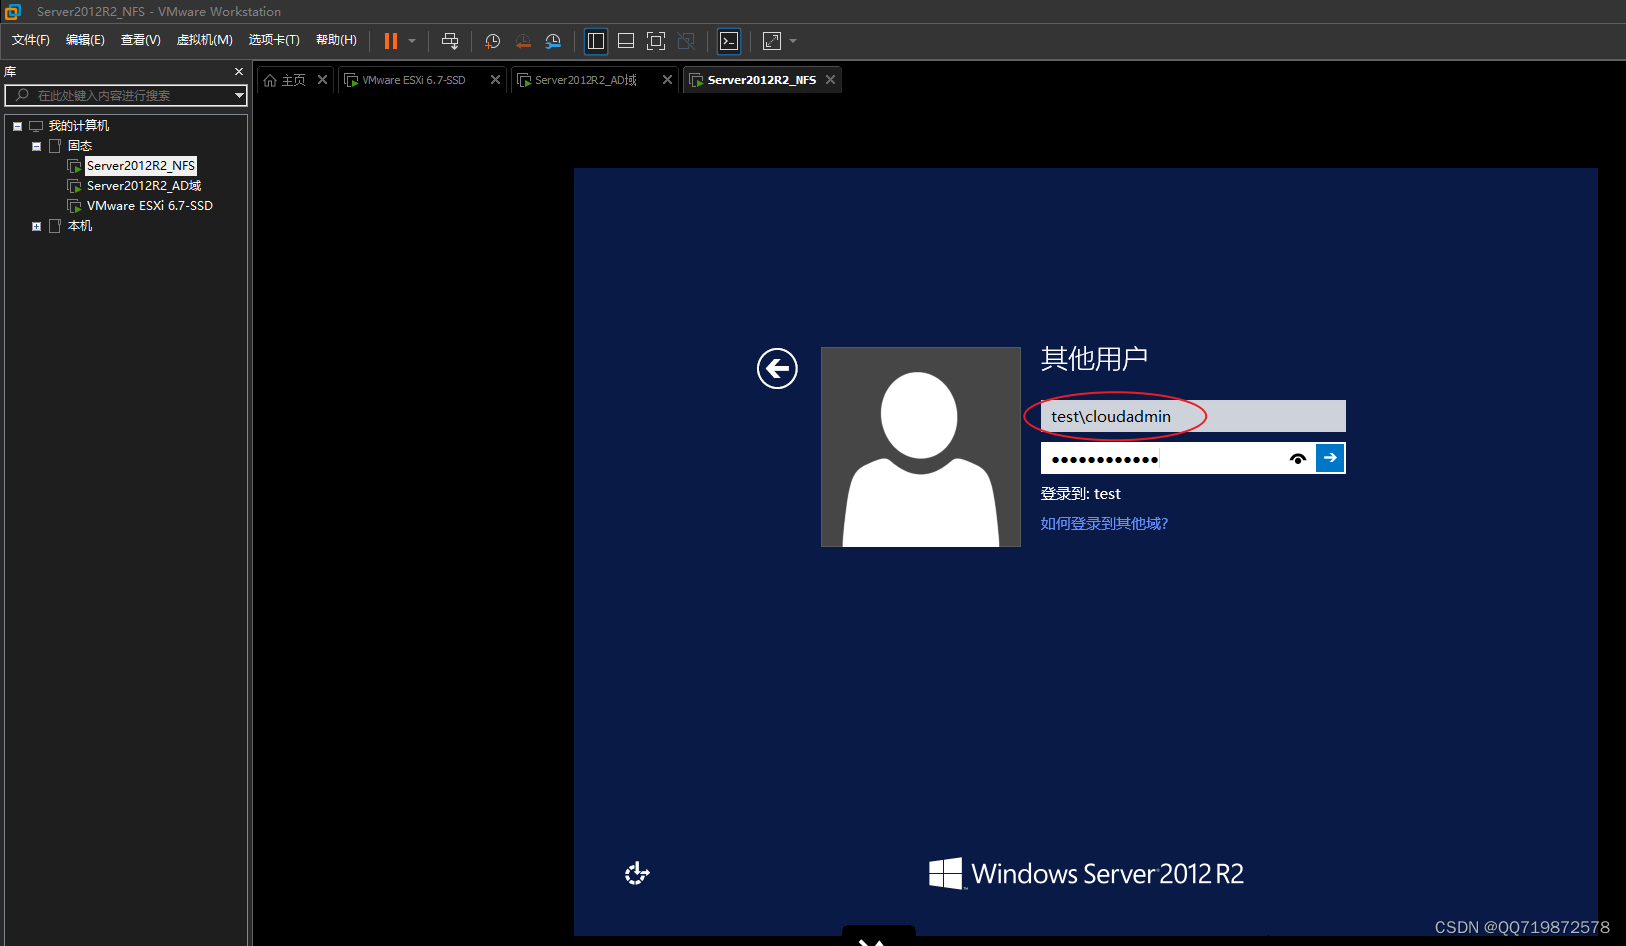Click the magnifier icon in the library search
Image resolution: width=1626 pixels, height=946 pixels.
22,95
